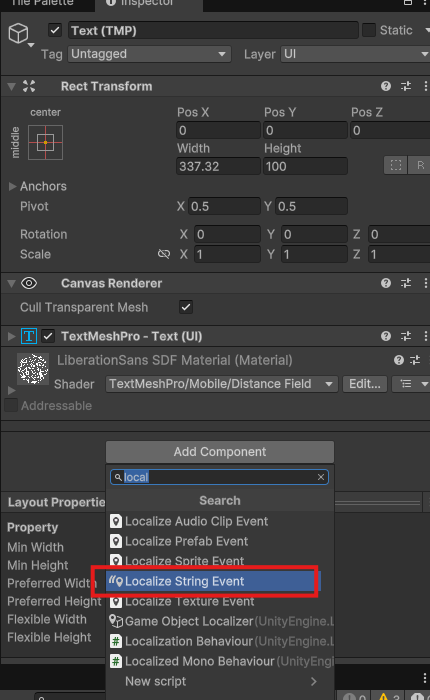Click the Rect Transform component icon

point(29,86)
